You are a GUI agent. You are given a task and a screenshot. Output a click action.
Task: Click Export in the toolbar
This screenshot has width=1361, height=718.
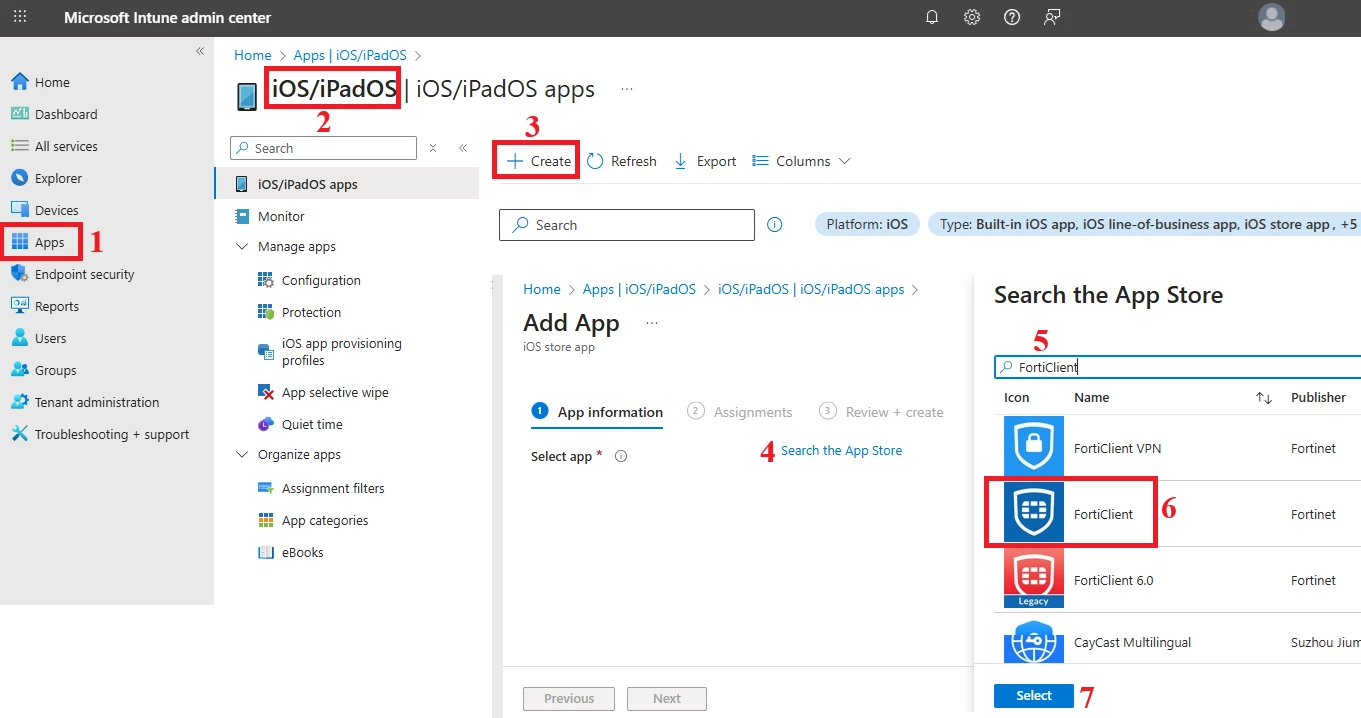[705, 161]
